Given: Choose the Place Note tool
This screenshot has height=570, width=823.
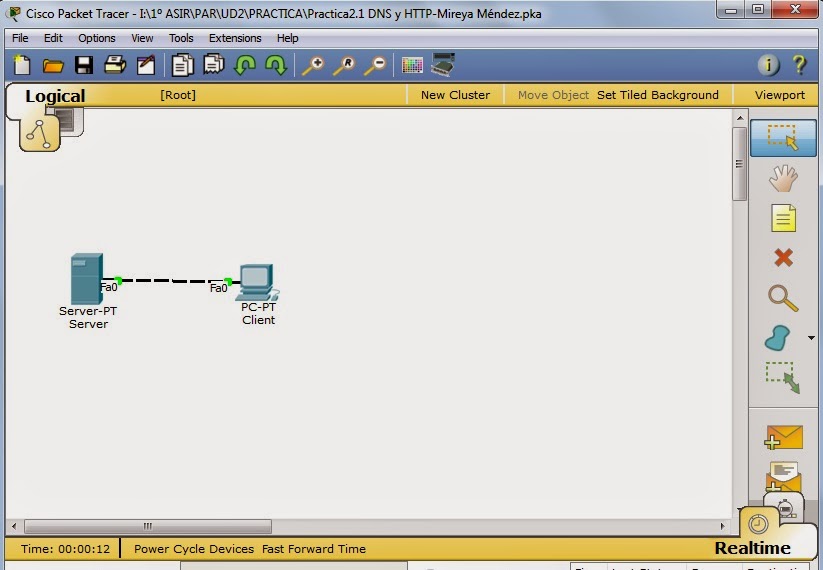Looking at the screenshot, I should (783, 218).
